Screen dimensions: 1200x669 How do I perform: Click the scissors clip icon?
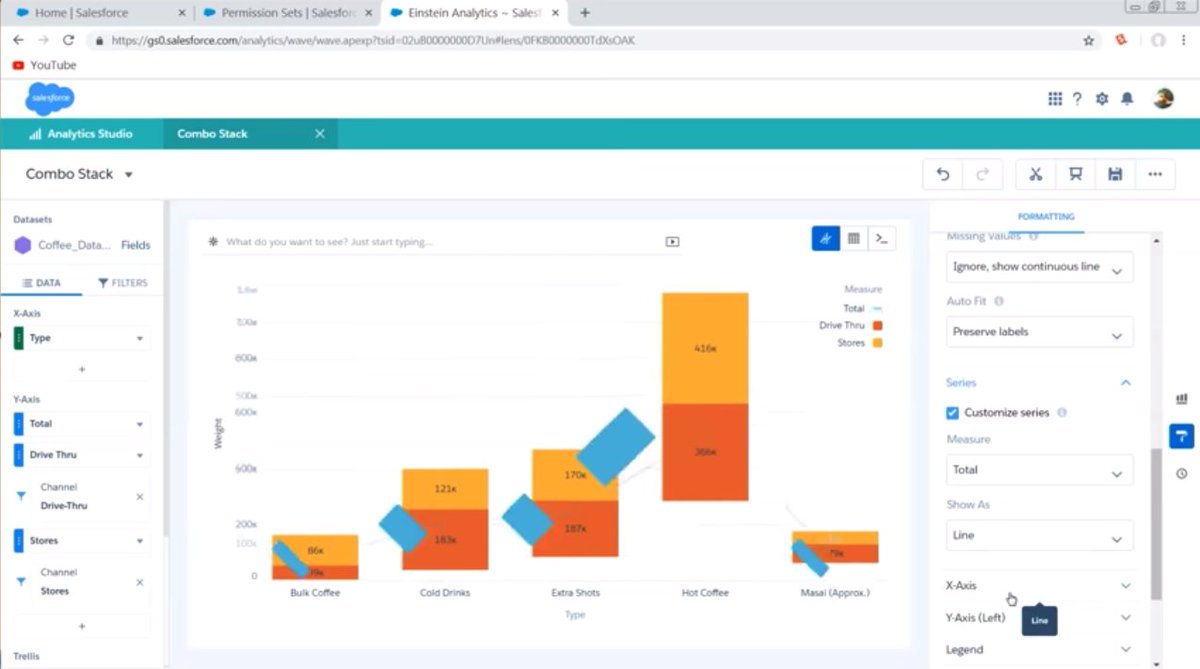[1036, 174]
